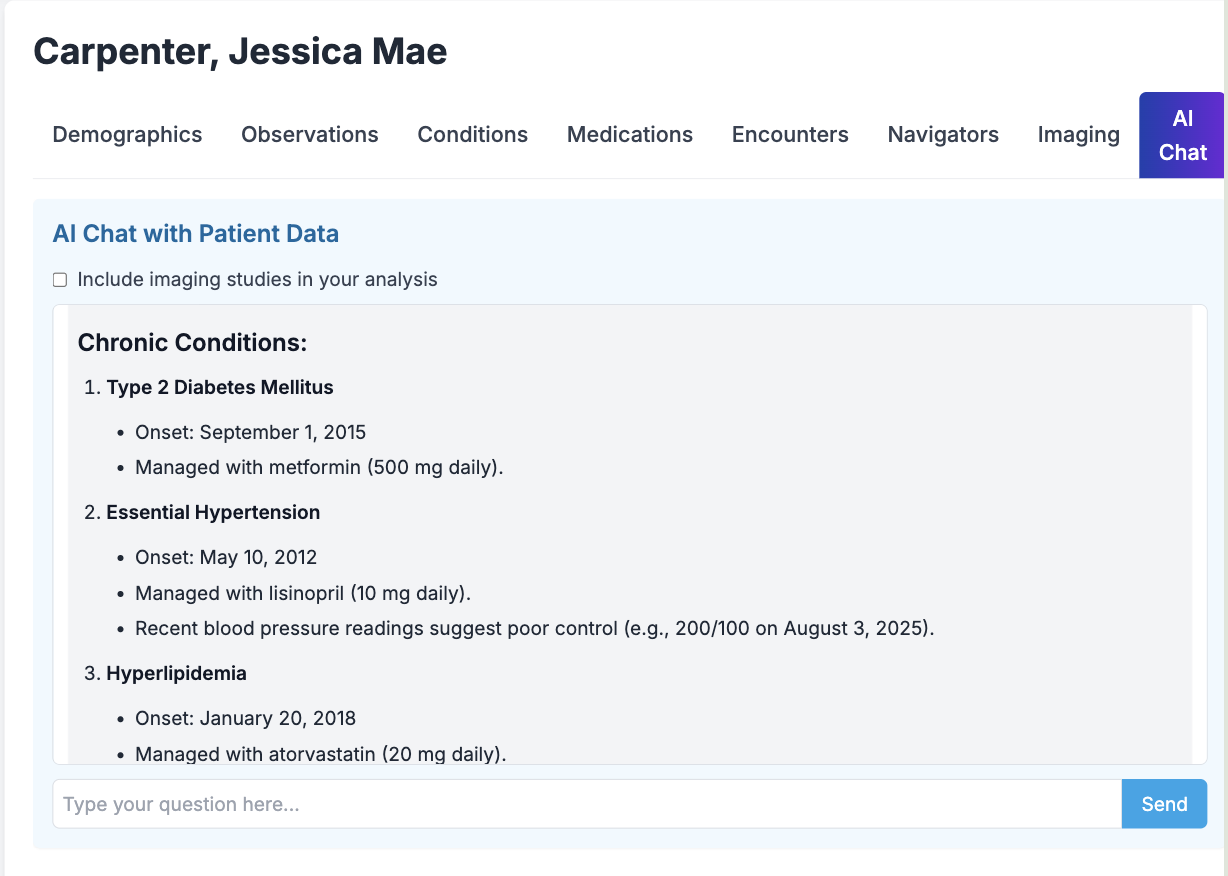Viewport: 1228px width, 876px height.
Task: Enable the include imaging studies checkbox
Action: point(60,280)
